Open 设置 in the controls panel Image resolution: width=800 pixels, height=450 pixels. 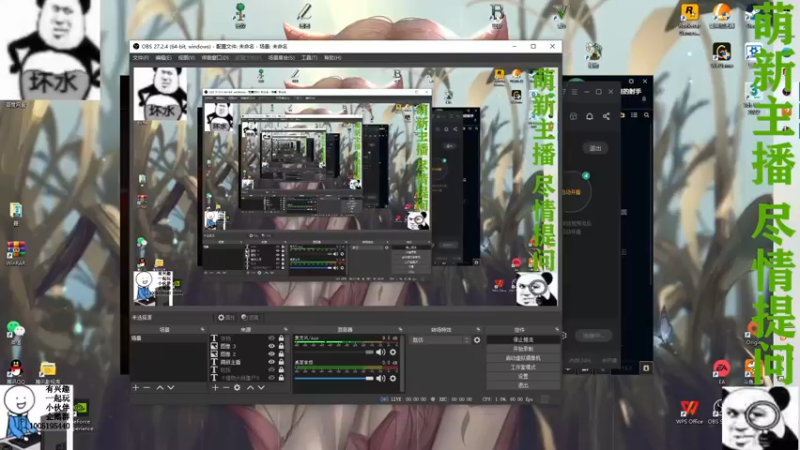tap(523, 377)
